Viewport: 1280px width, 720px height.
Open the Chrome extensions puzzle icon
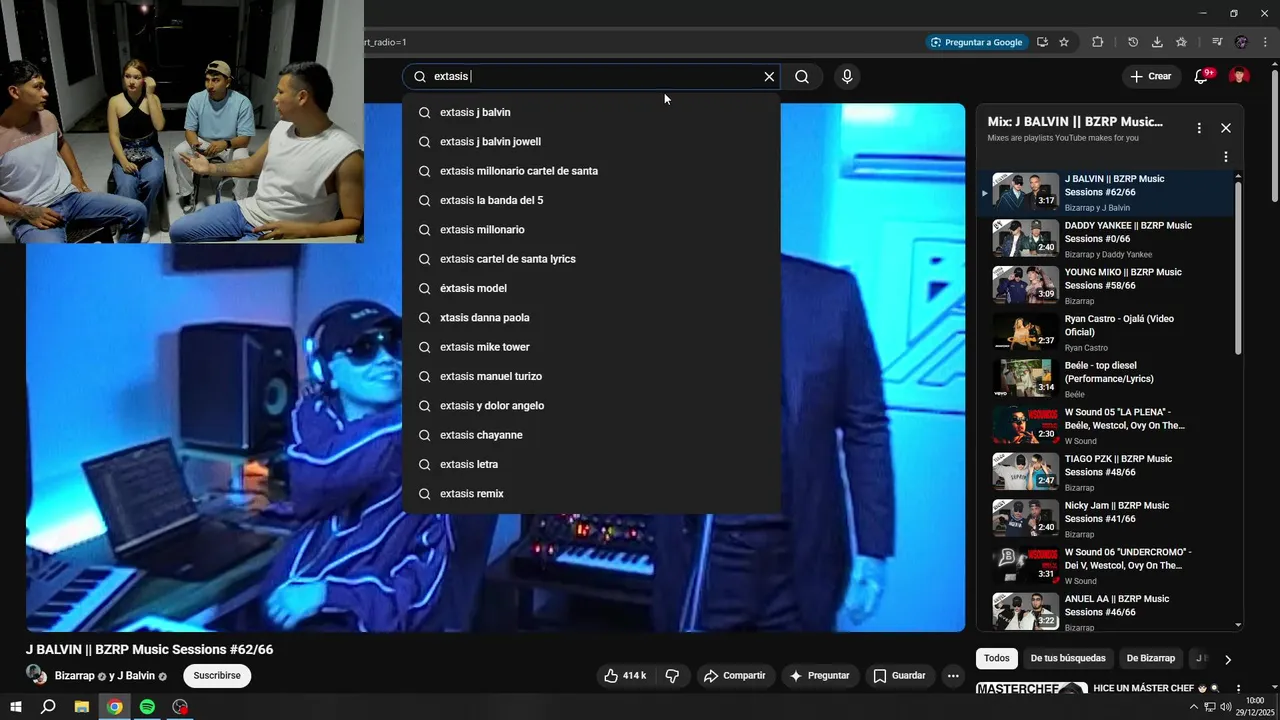(1098, 42)
